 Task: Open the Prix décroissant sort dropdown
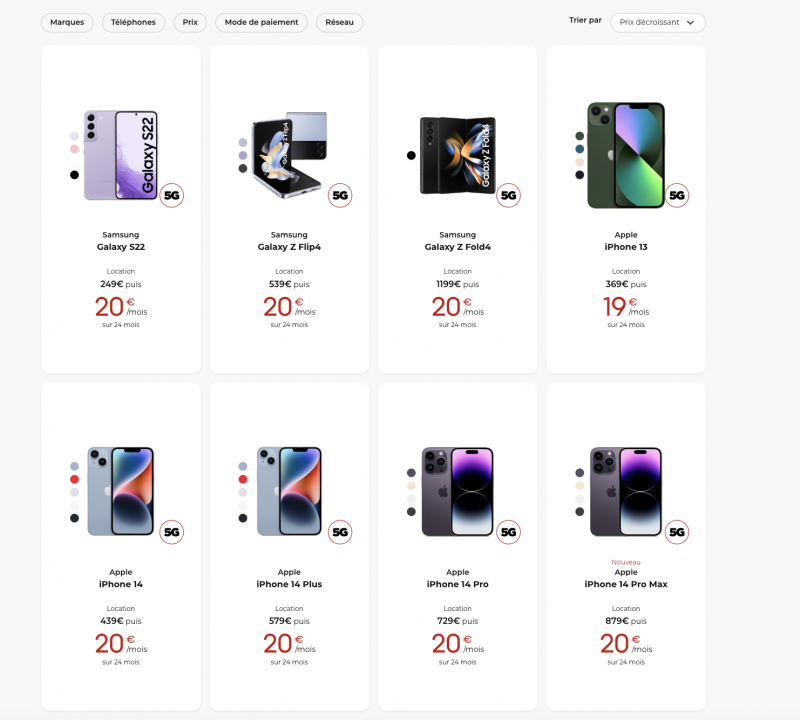[x=657, y=23]
